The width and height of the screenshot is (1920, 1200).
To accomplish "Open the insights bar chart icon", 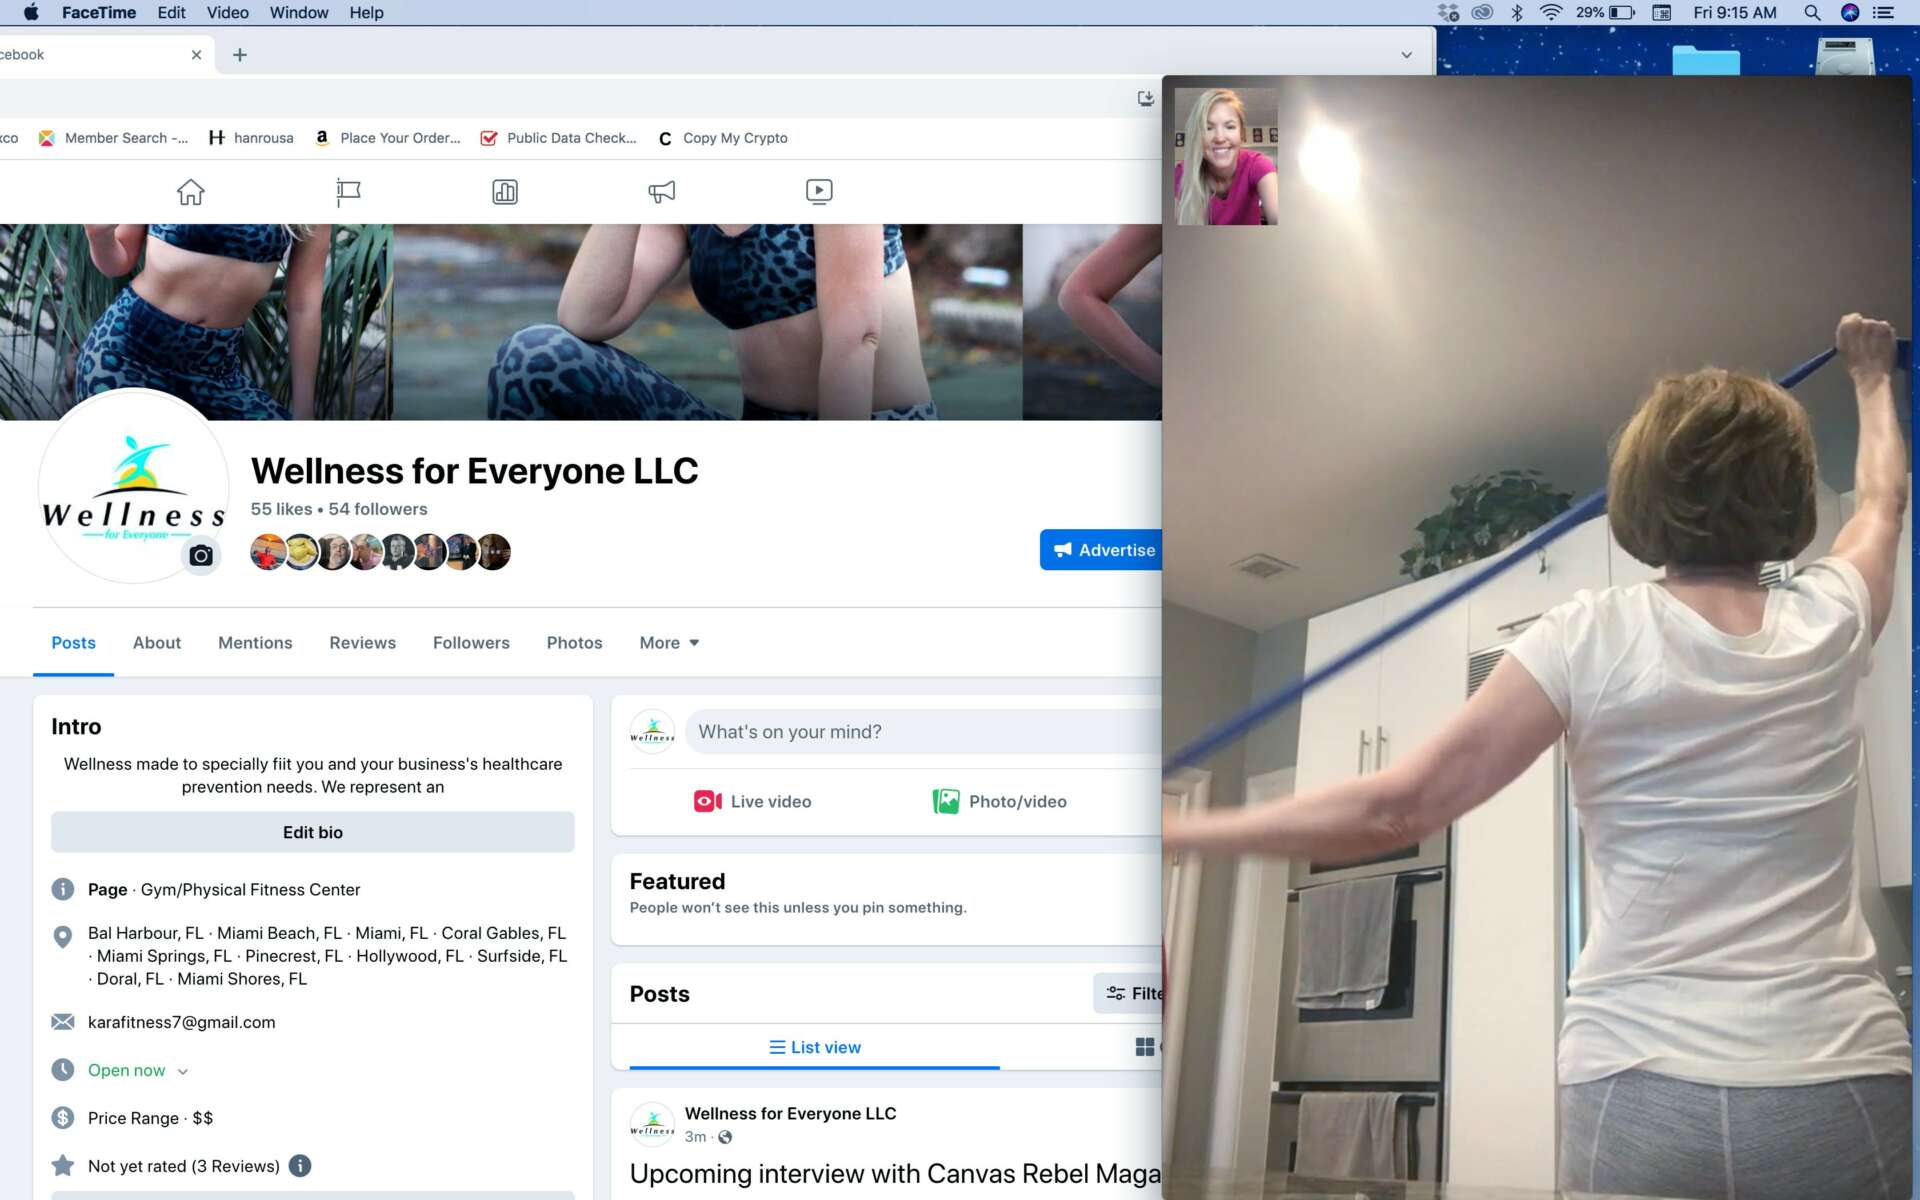I will pyautogui.click(x=505, y=192).
